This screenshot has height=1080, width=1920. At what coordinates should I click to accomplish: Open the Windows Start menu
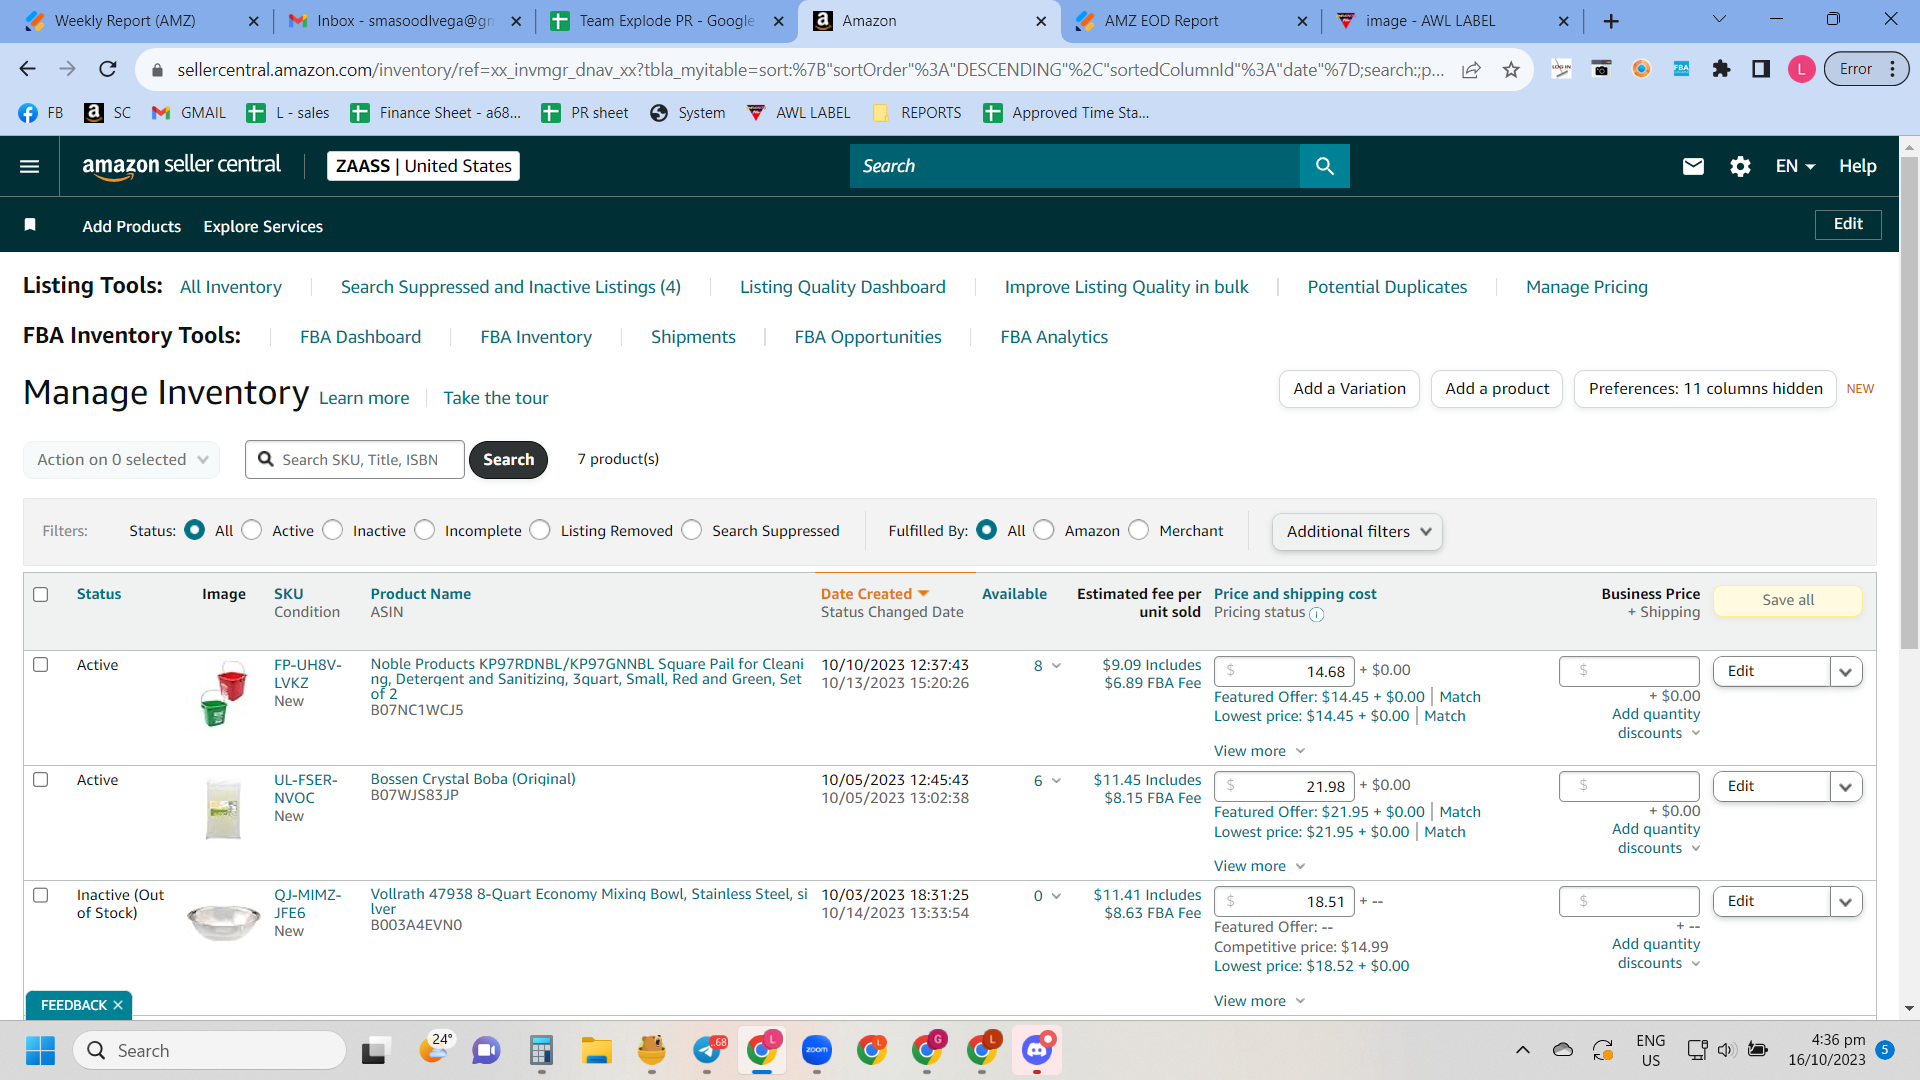[41, 1050]
